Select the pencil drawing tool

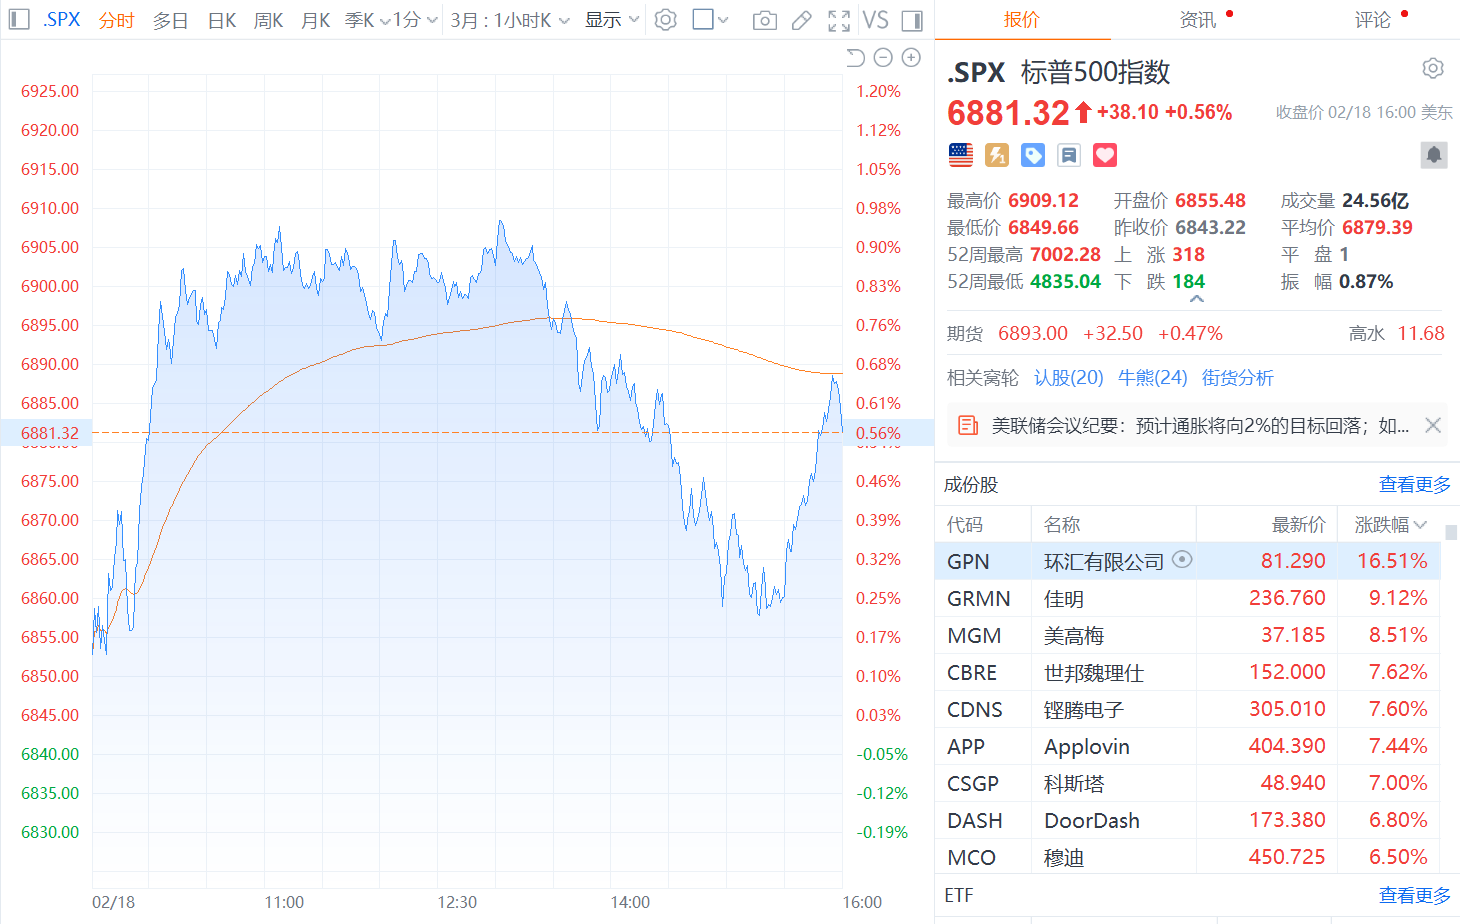point(802,20)
